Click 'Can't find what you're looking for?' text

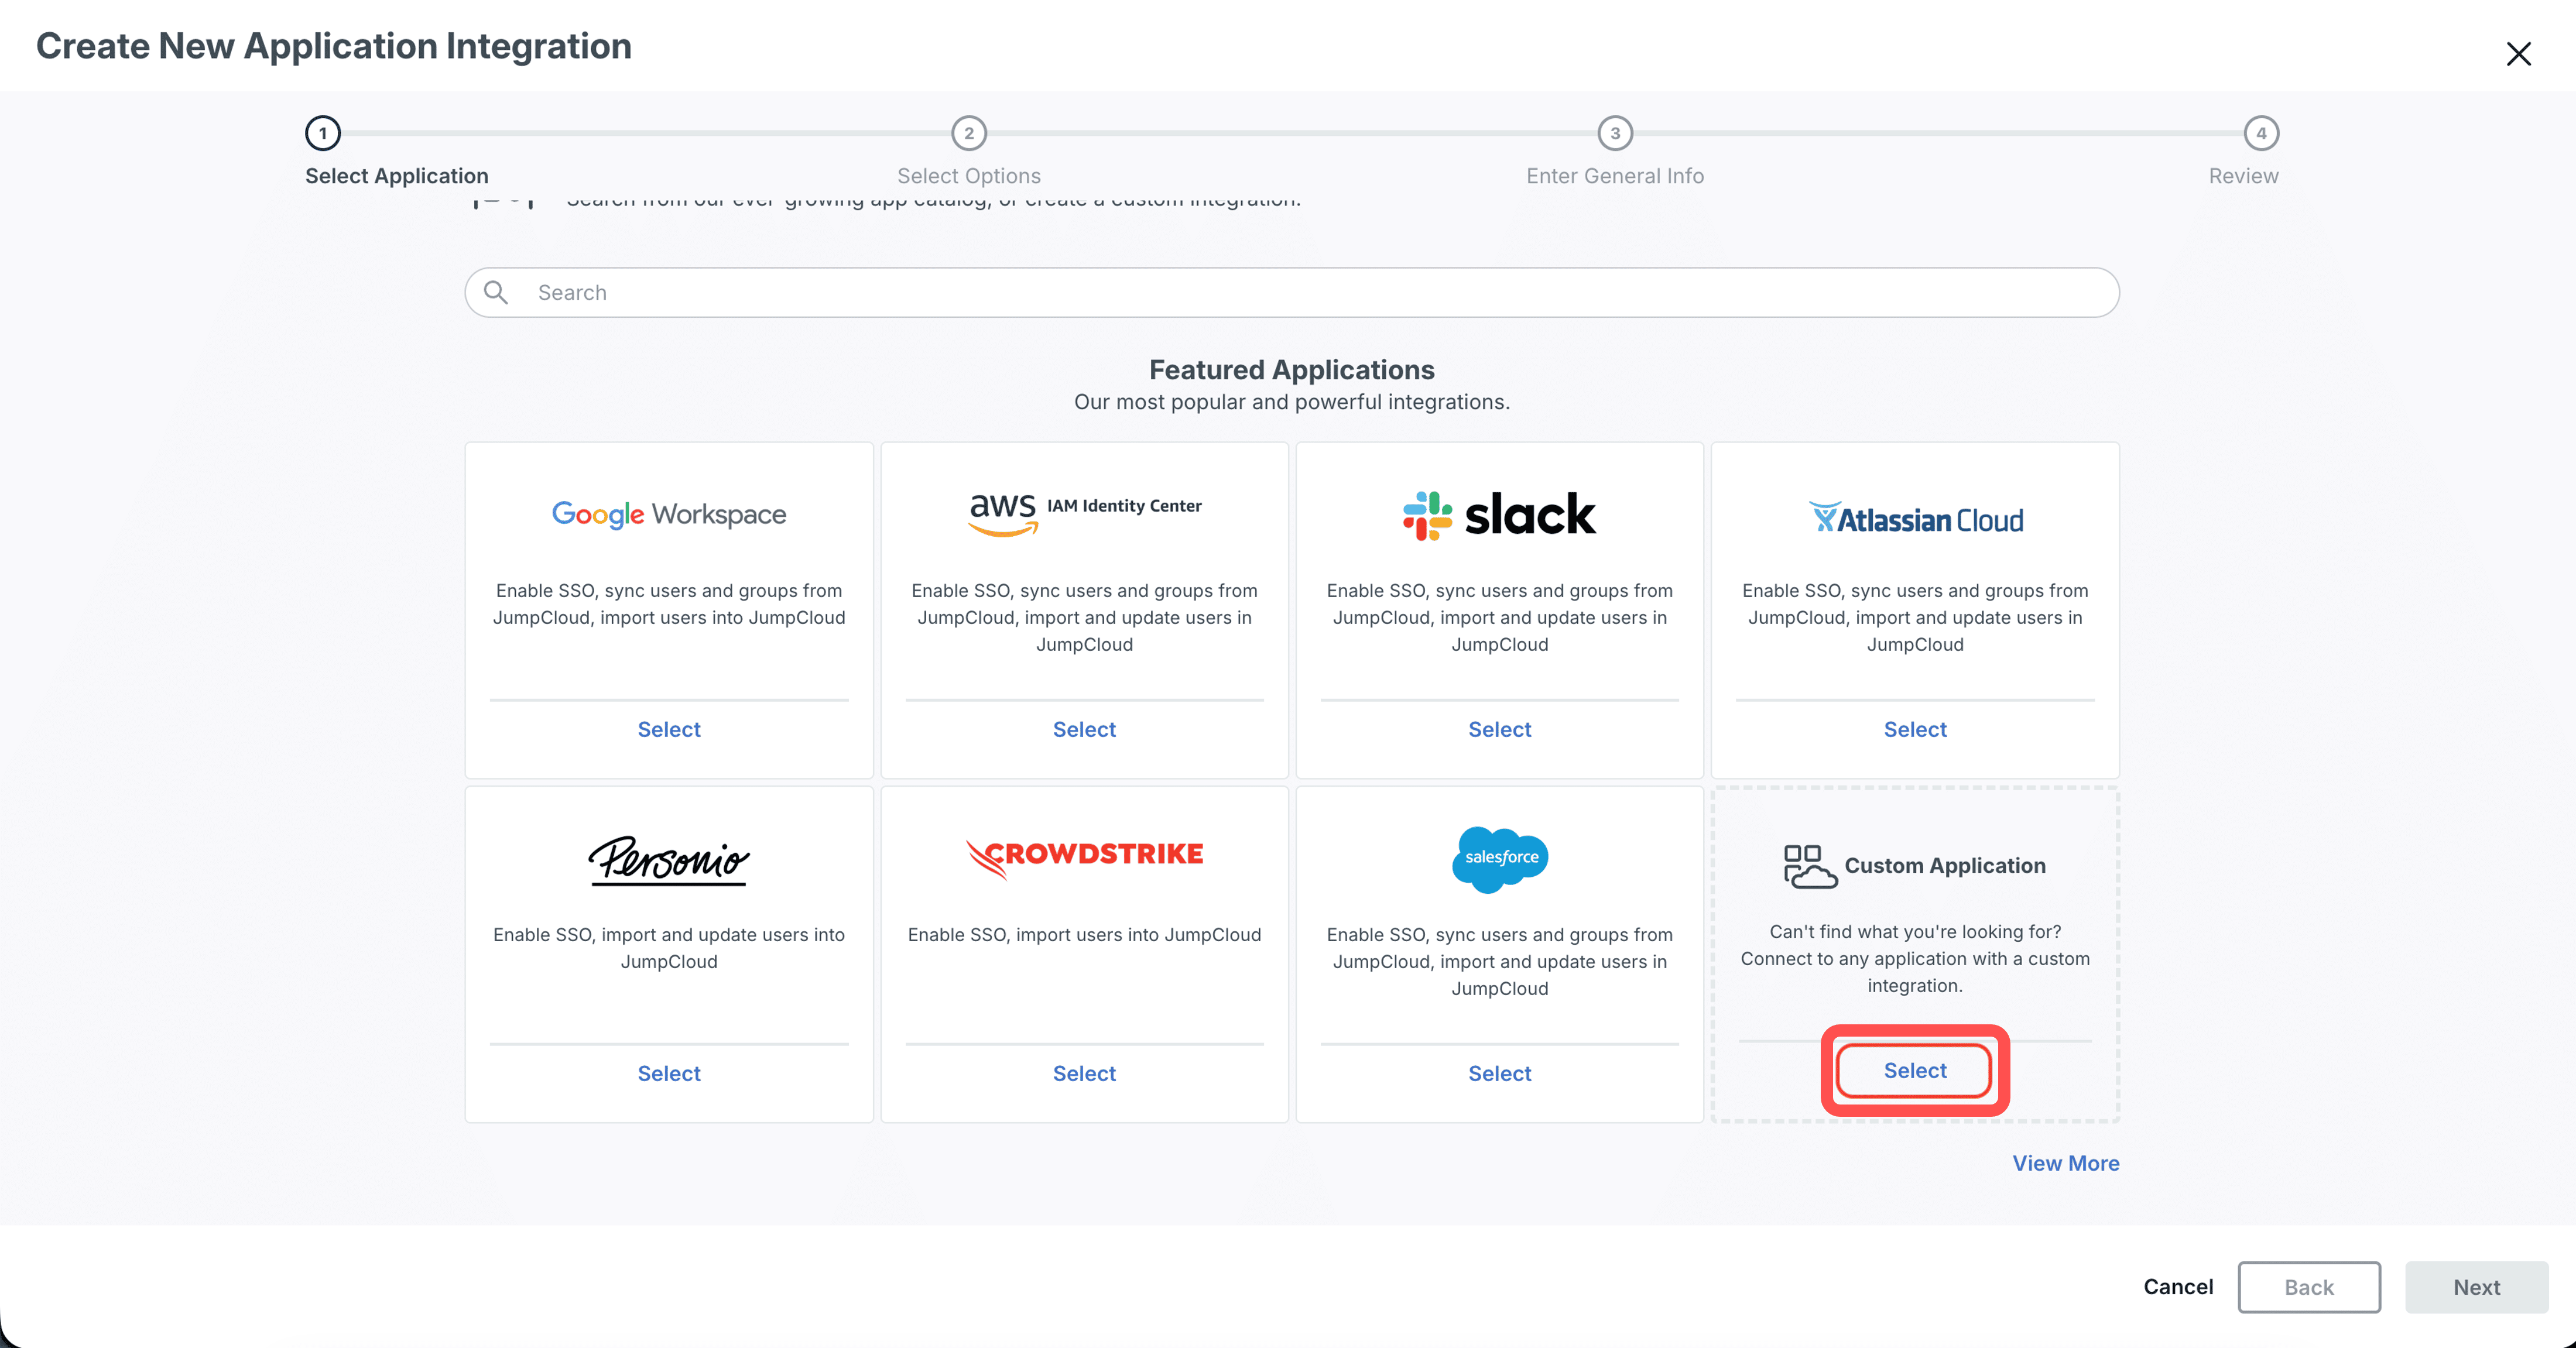[x=1915, y=932]
